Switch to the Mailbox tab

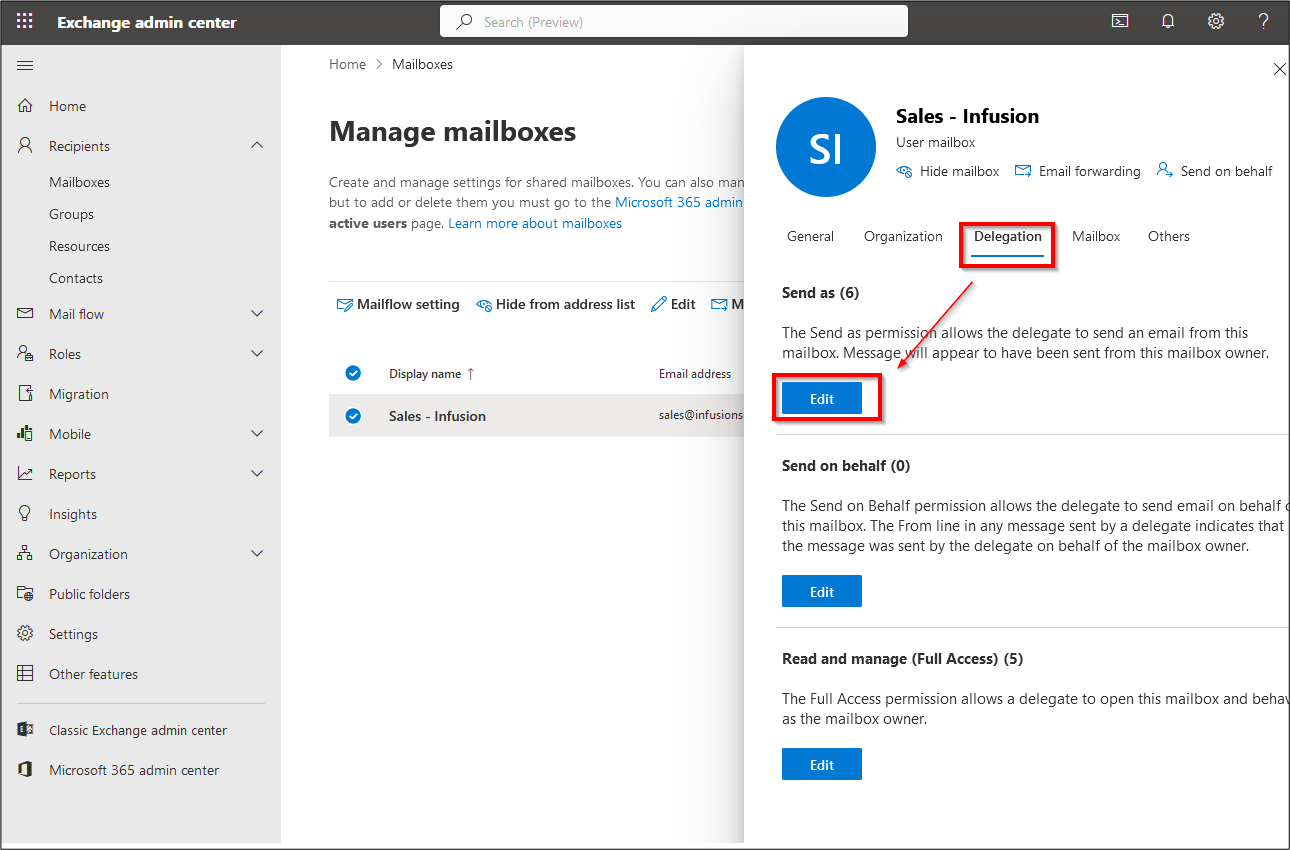(1096, 237)
